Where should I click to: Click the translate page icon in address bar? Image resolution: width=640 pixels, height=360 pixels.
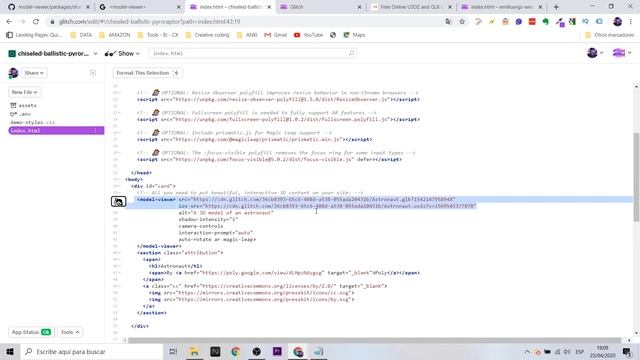coord(449,22)
